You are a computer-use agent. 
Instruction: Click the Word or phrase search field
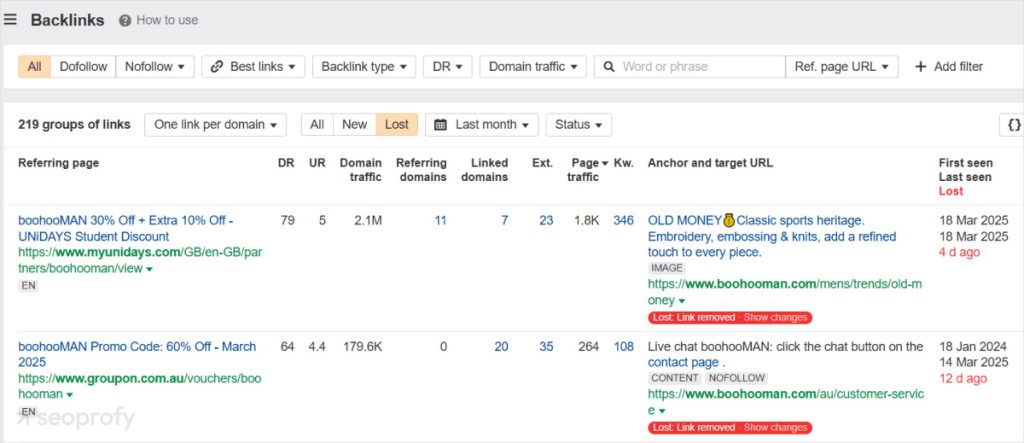click(x=690, y=67)
